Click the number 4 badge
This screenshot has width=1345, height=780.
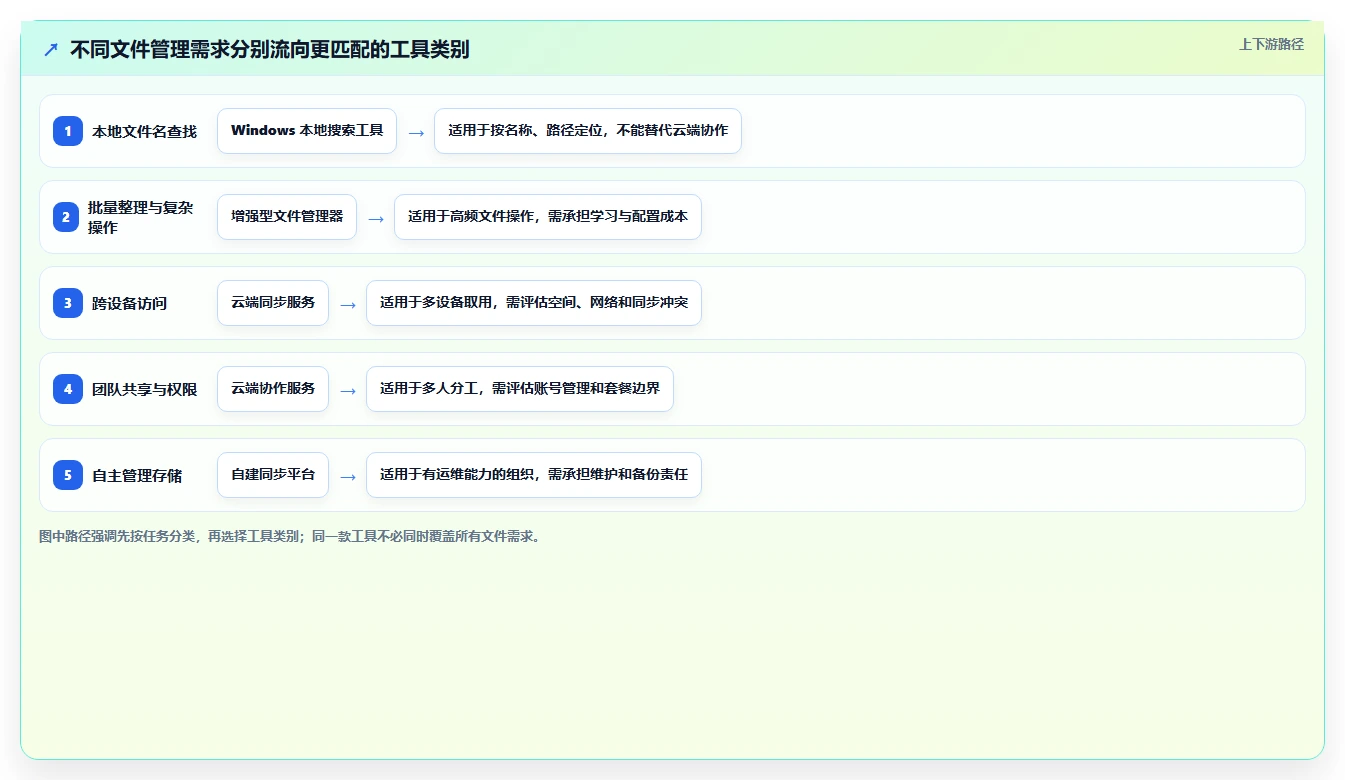click(x=68, y=389)
